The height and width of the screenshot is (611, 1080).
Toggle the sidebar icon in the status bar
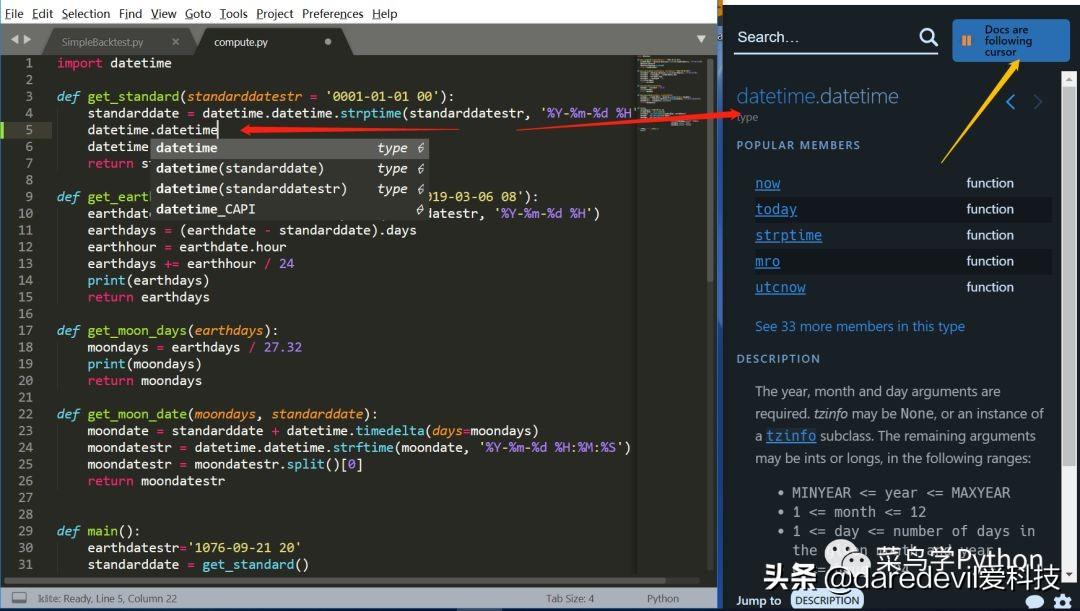pos(19,598)
